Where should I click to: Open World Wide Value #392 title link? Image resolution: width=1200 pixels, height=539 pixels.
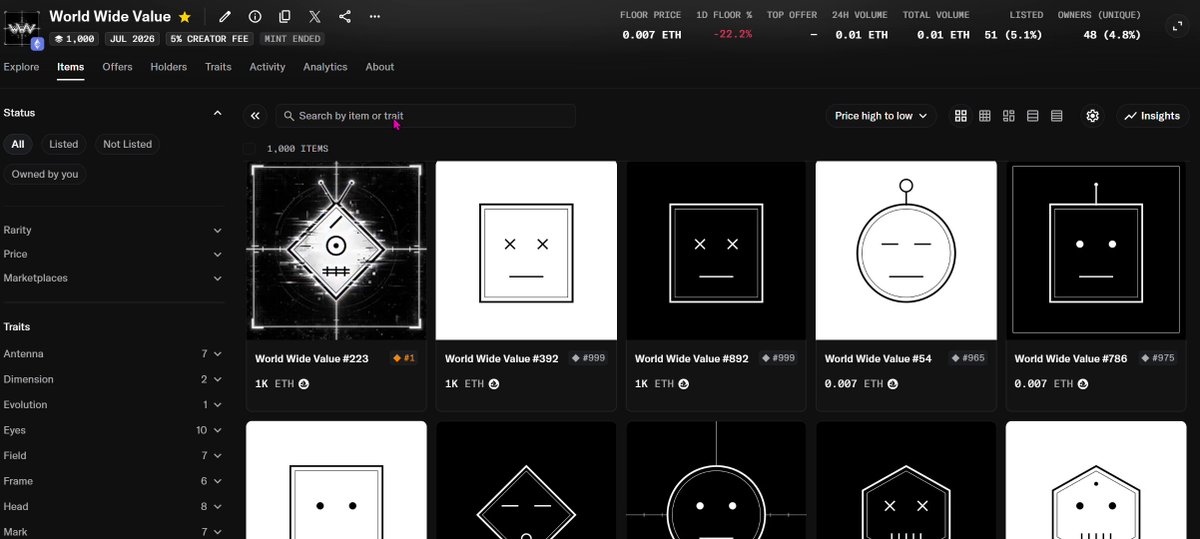click(x=502, y=359)
